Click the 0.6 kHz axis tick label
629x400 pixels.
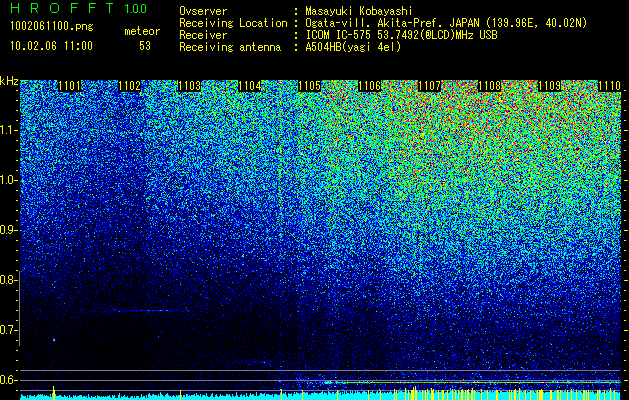click(x=8, y=380)
